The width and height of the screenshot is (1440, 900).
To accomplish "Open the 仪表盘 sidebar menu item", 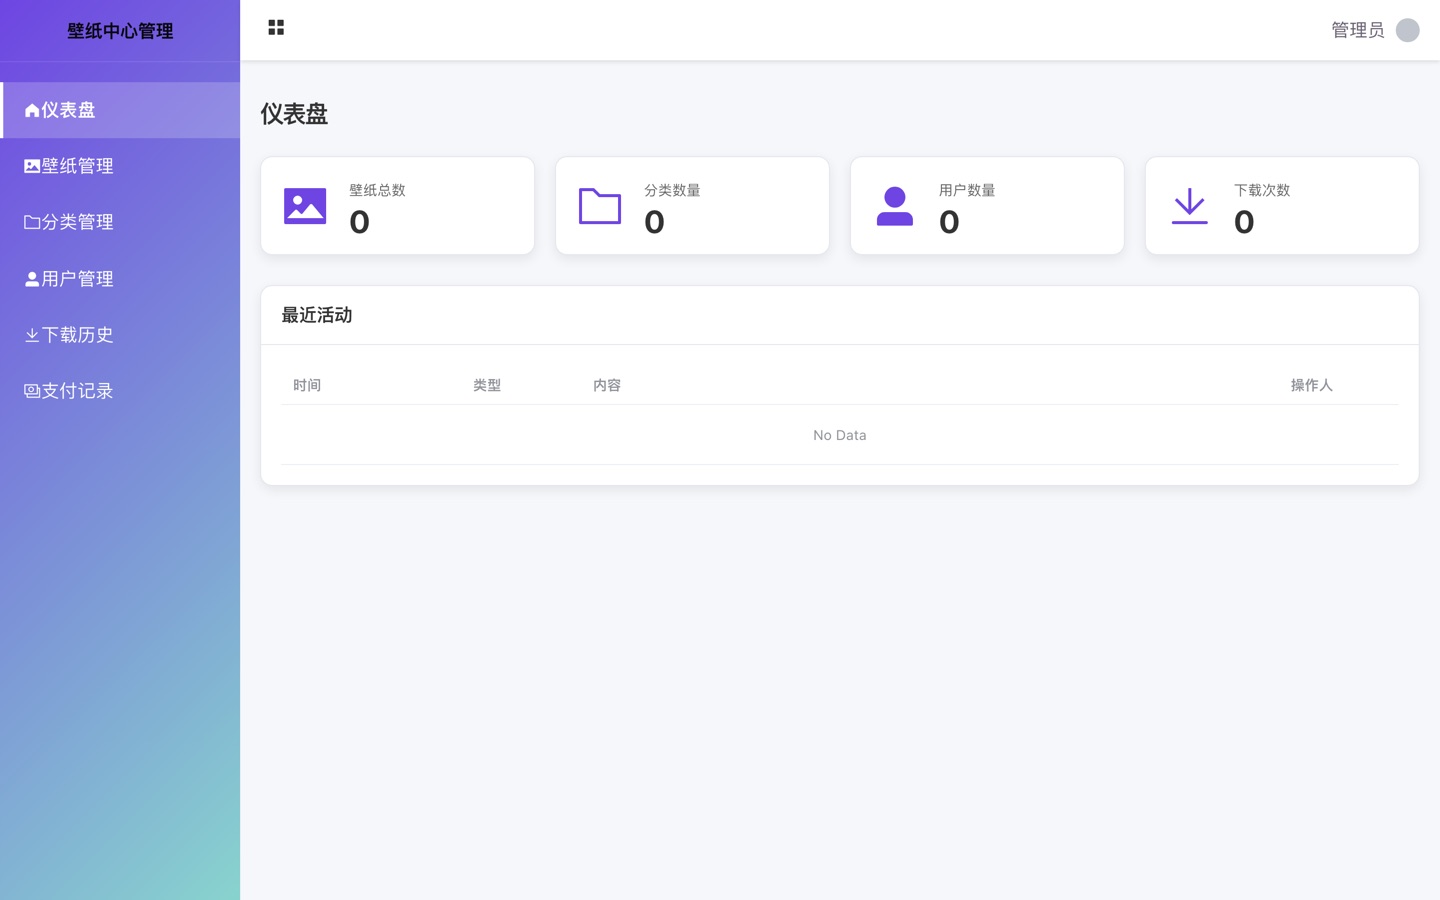I will (x=120, y=110).
